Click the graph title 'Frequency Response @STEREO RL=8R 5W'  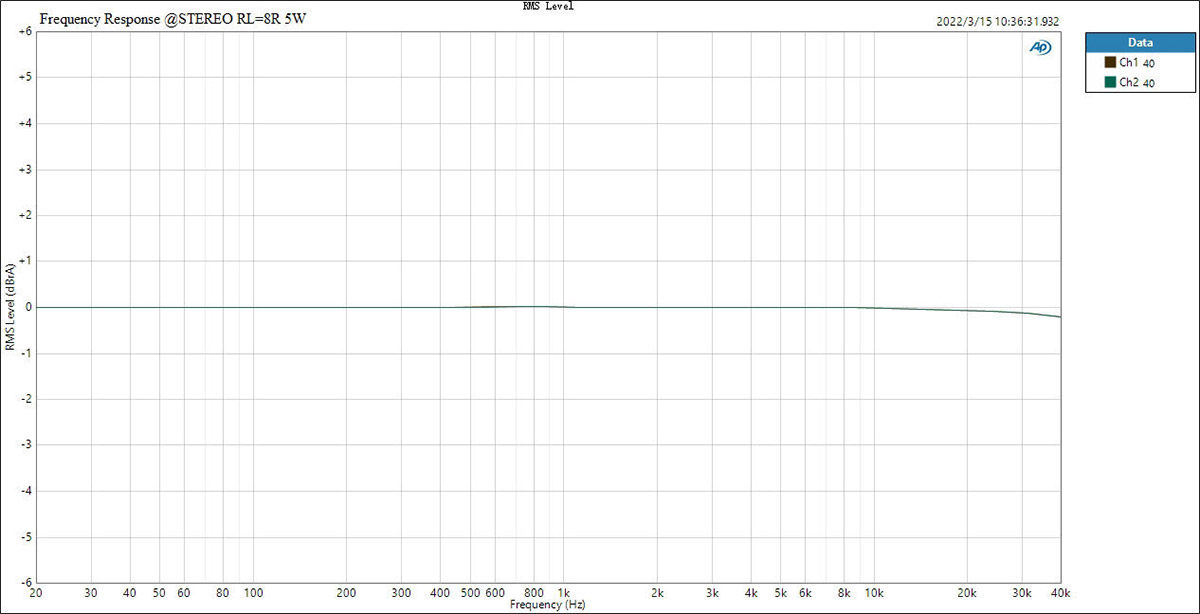pos(173,20)
